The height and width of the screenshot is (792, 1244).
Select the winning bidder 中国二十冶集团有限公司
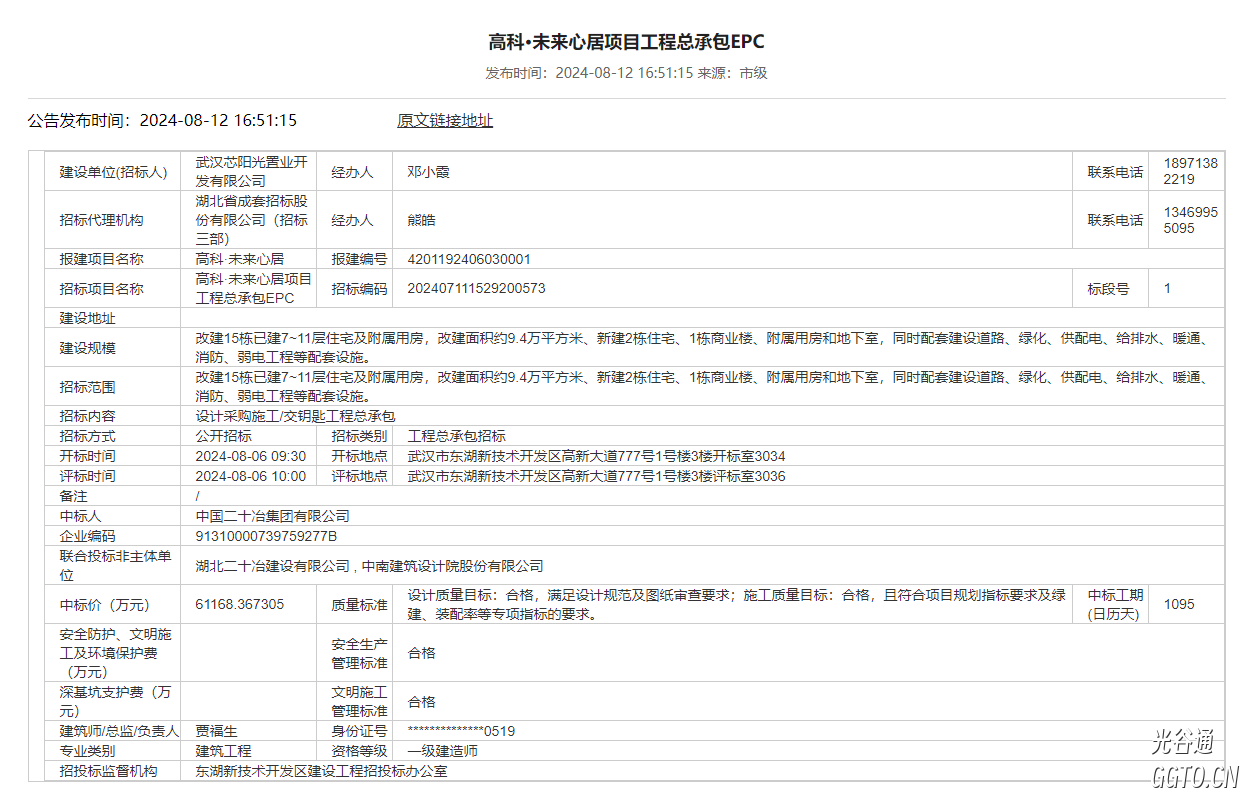click(x=272, y=516)
